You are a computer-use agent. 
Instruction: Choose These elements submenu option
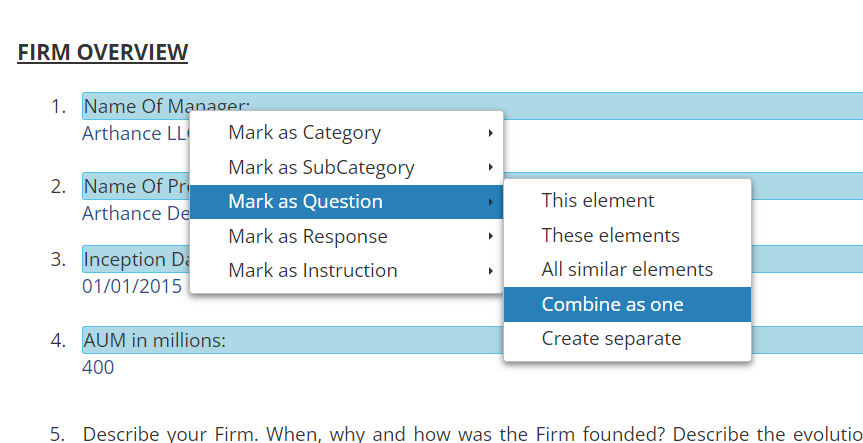point(610,236)
